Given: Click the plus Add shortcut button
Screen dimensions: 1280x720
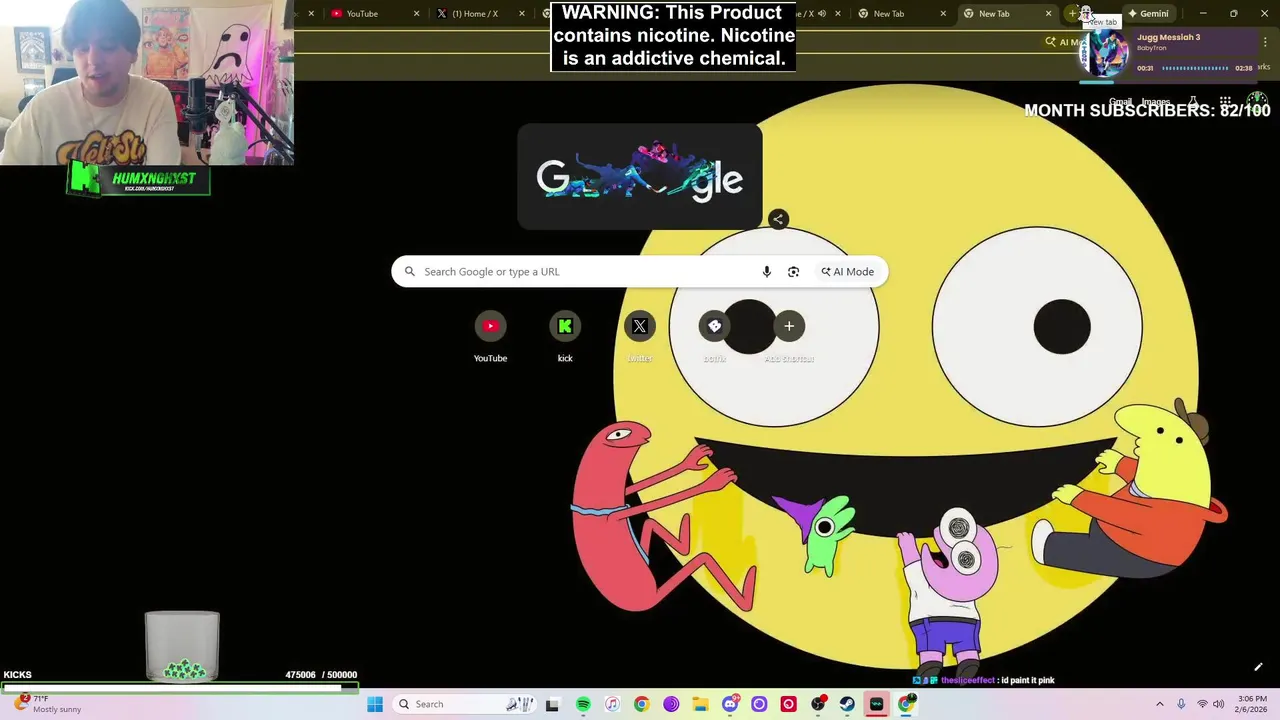Looking at the screenshot, I should 789,326.
